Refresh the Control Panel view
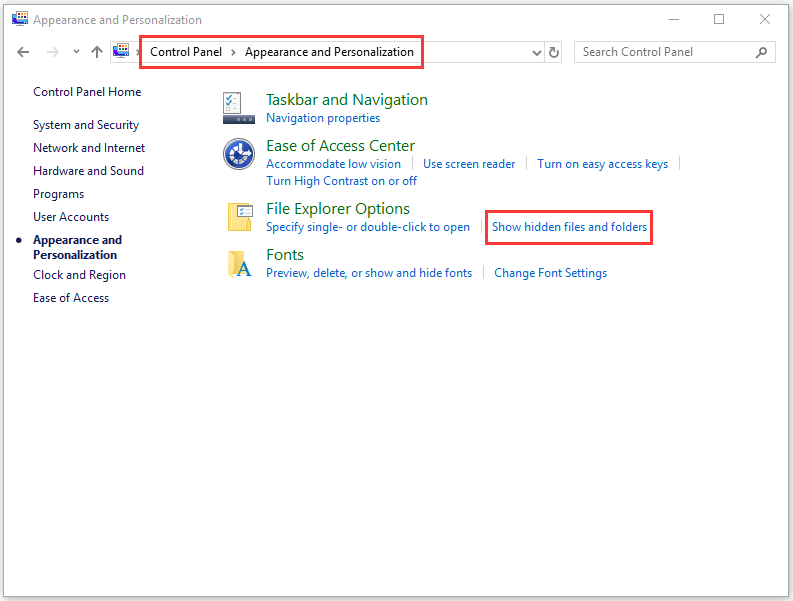Image resolution: width=793 pixels, height=601 pixels. tap(554, 52)
